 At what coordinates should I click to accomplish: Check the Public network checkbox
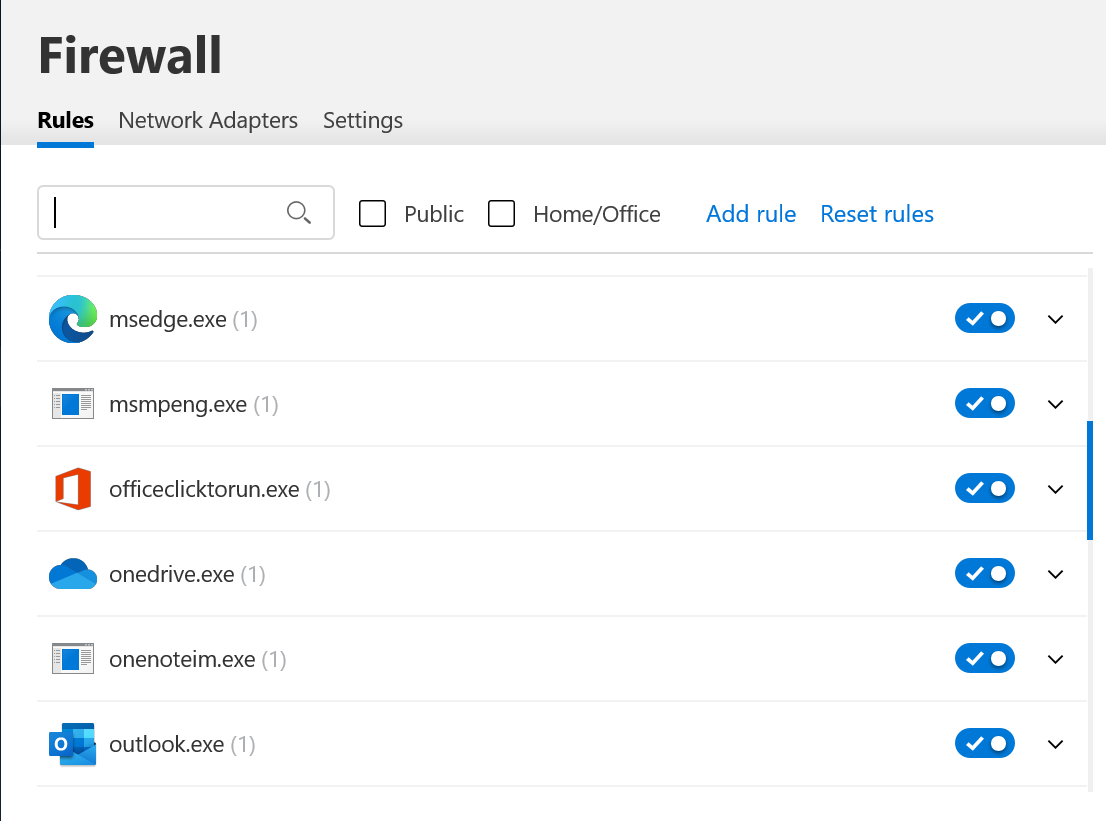372,213
